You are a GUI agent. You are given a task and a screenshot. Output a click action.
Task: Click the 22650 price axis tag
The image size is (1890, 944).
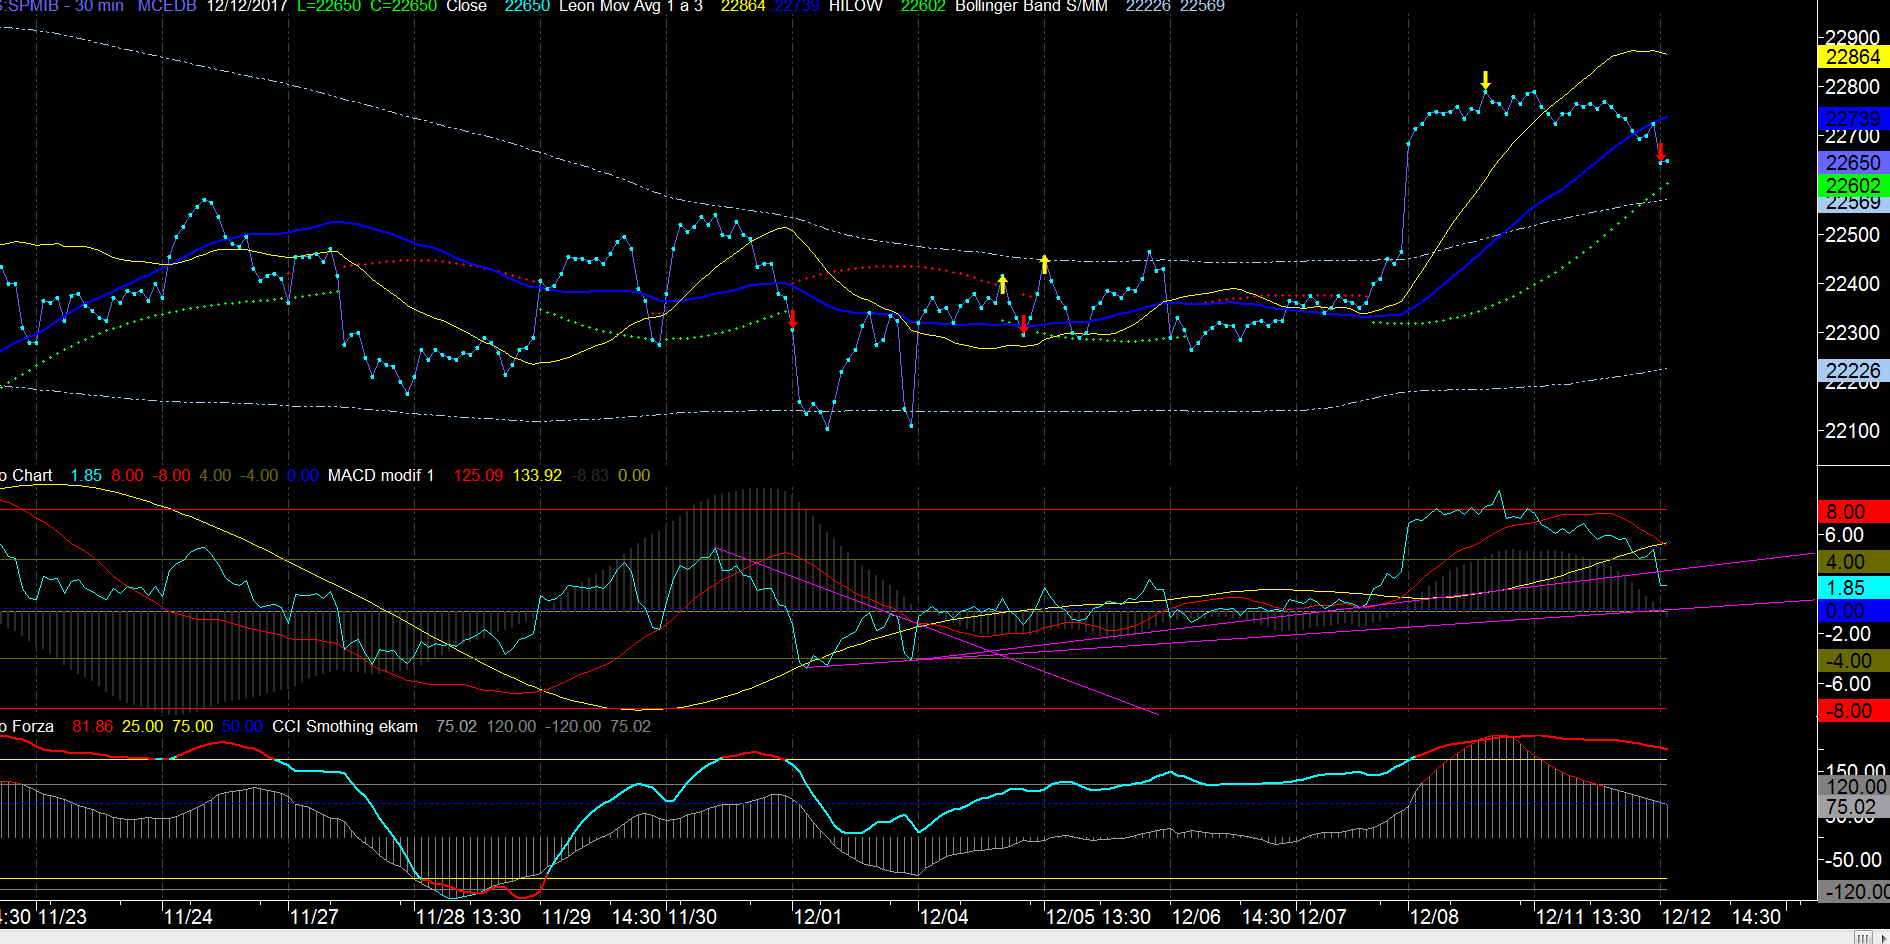tap(1853, 162)
